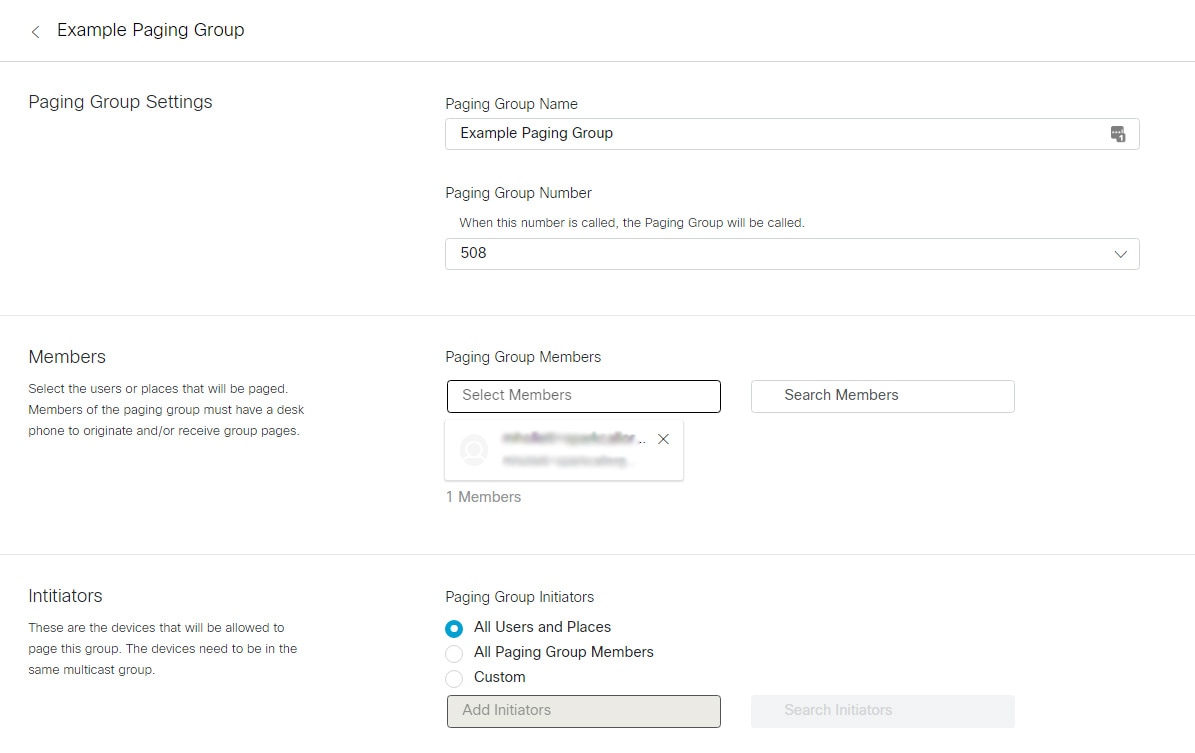Choose All Paging Group Members as initiators

(454, 653)
